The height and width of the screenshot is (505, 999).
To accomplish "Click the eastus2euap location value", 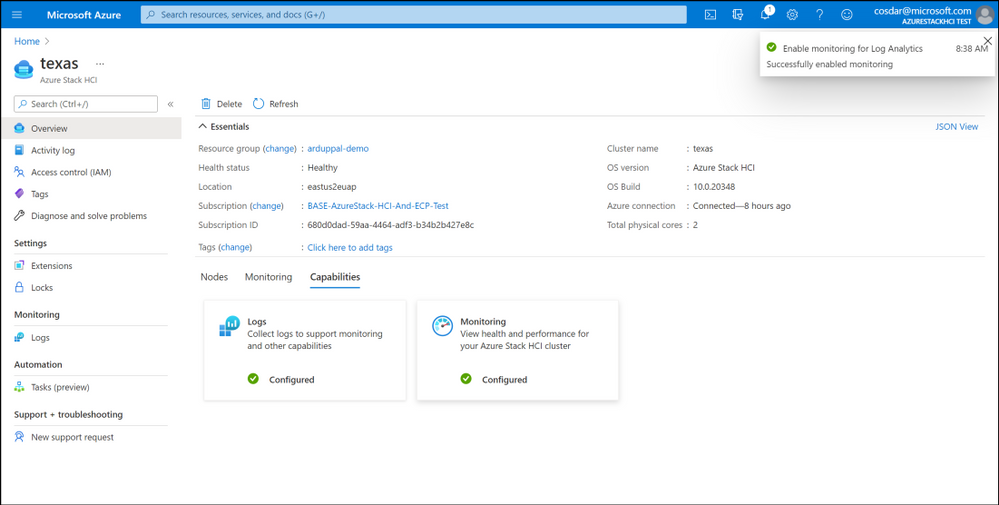I will coord(332,187).
